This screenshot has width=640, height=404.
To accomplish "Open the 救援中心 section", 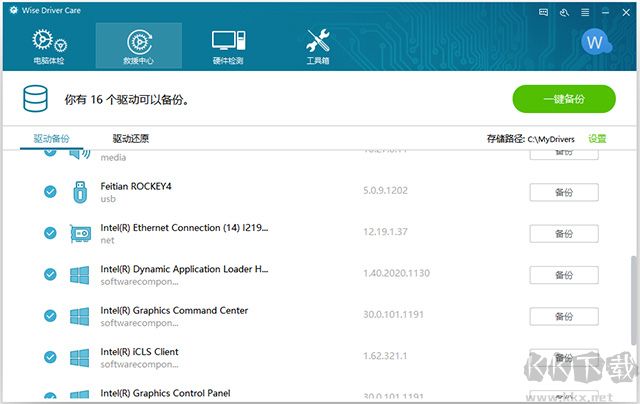I will [x=139, y=46].
